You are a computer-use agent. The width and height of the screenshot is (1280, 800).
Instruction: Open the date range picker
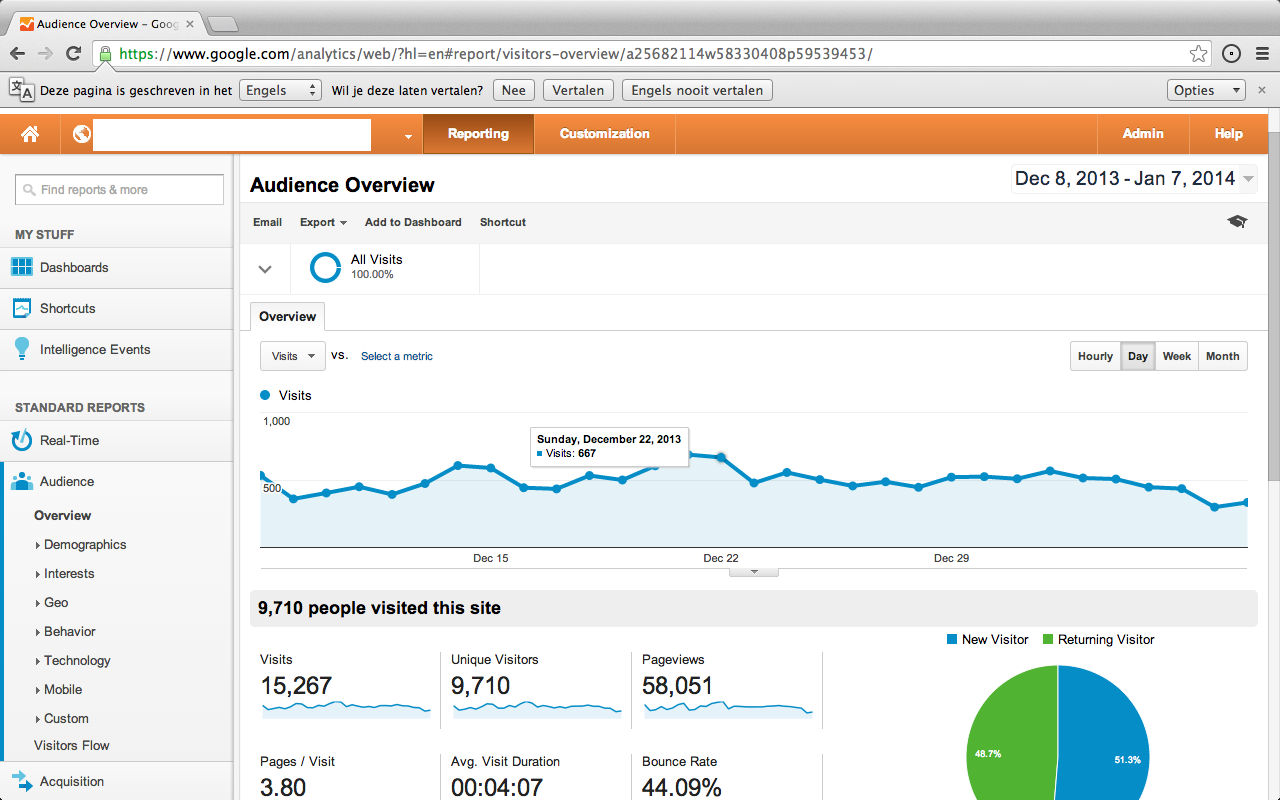[1134, 179]
